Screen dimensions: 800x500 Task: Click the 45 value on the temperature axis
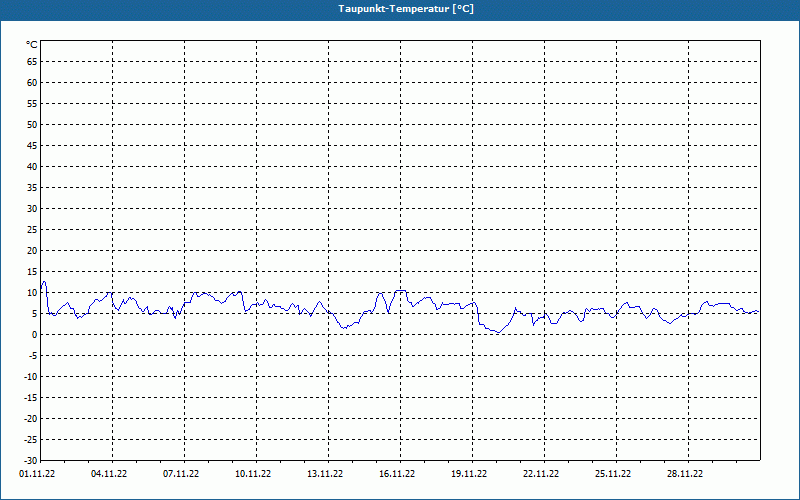coord(32,145)
